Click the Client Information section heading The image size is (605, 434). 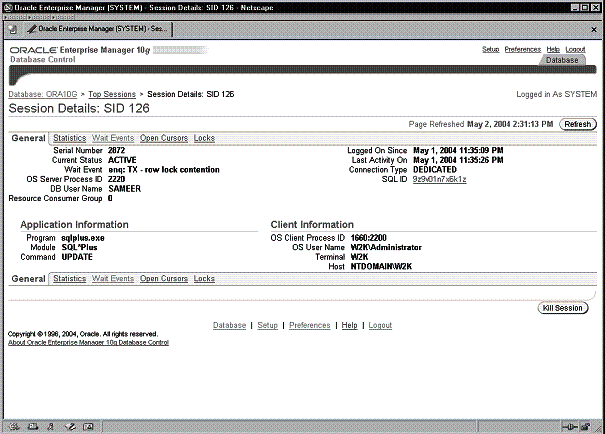(x=312, y=225)
